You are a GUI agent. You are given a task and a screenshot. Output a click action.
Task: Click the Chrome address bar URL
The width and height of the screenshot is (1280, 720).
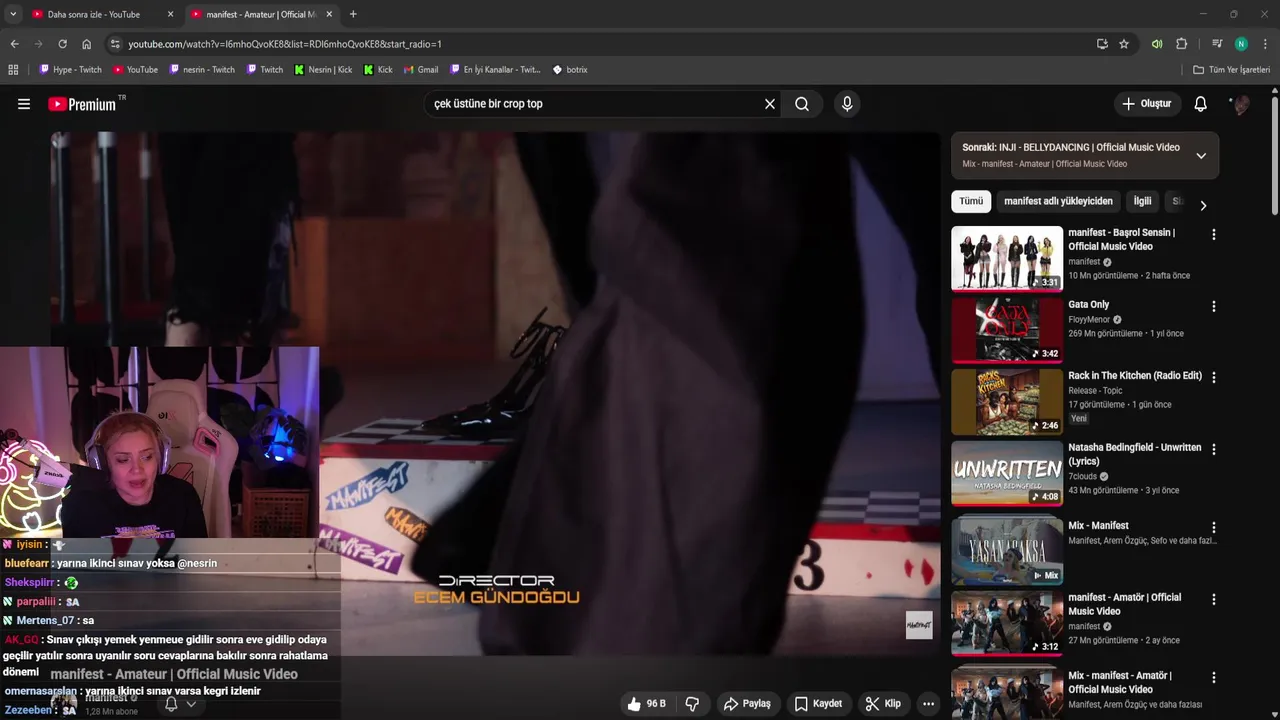pos(285,44)
